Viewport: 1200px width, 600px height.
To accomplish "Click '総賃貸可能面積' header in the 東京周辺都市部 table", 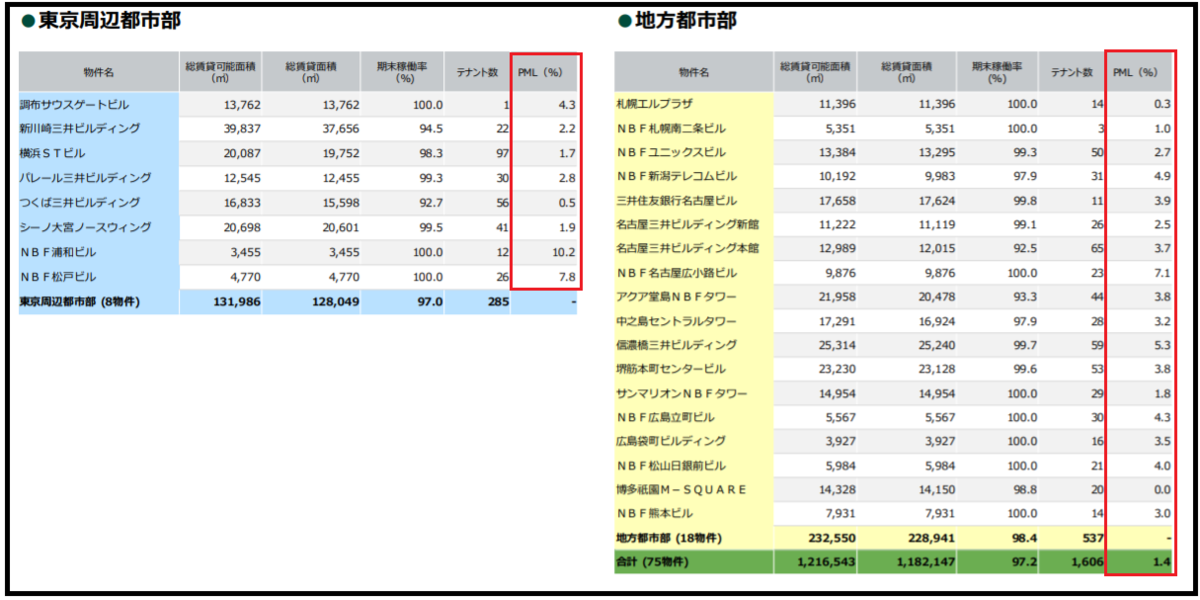I will coord(220,66).
